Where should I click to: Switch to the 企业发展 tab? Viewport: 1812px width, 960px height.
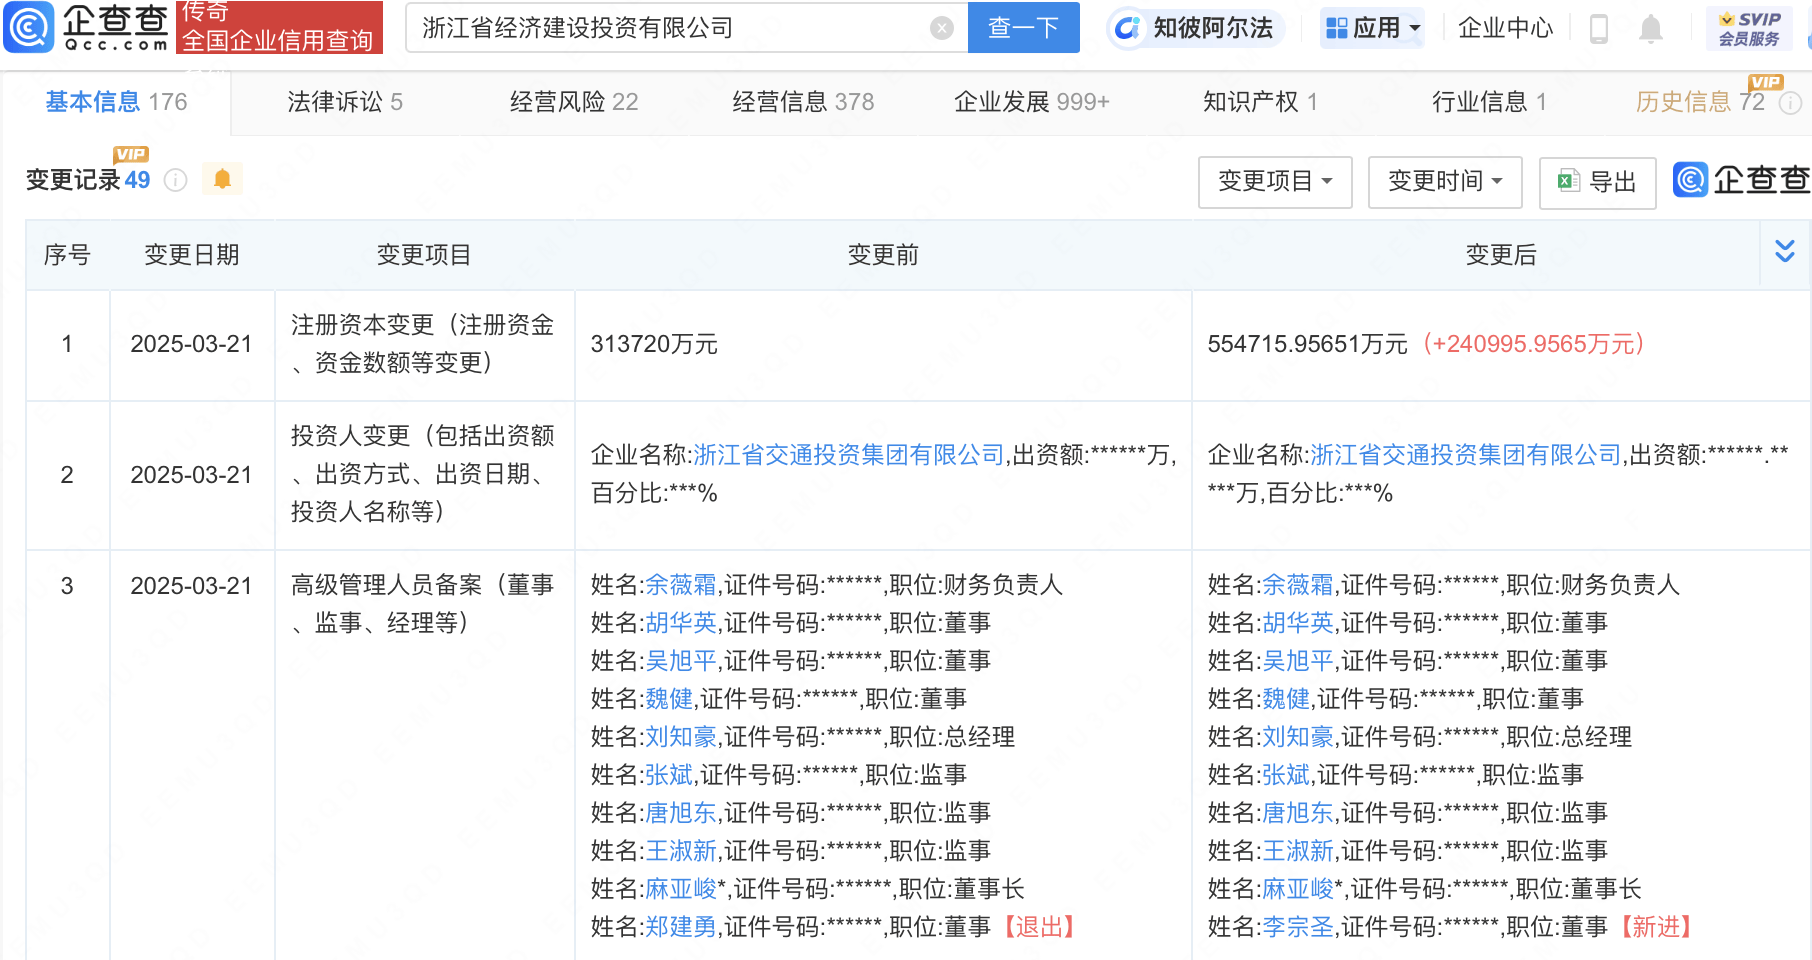[x=1032, y=102]
